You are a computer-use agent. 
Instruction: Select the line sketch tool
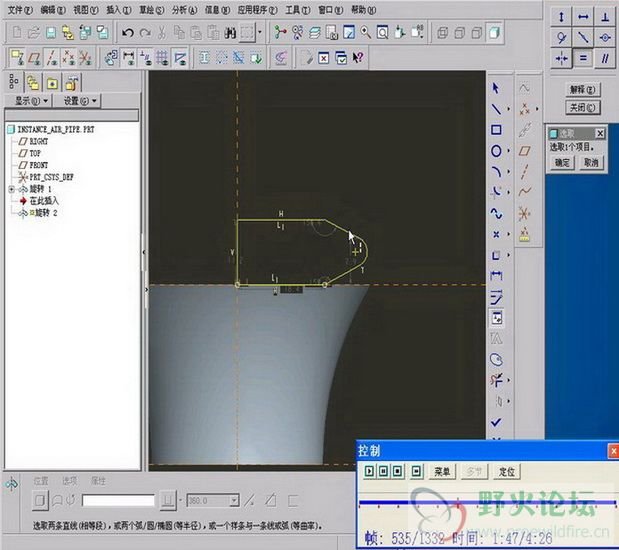(495, 108)
